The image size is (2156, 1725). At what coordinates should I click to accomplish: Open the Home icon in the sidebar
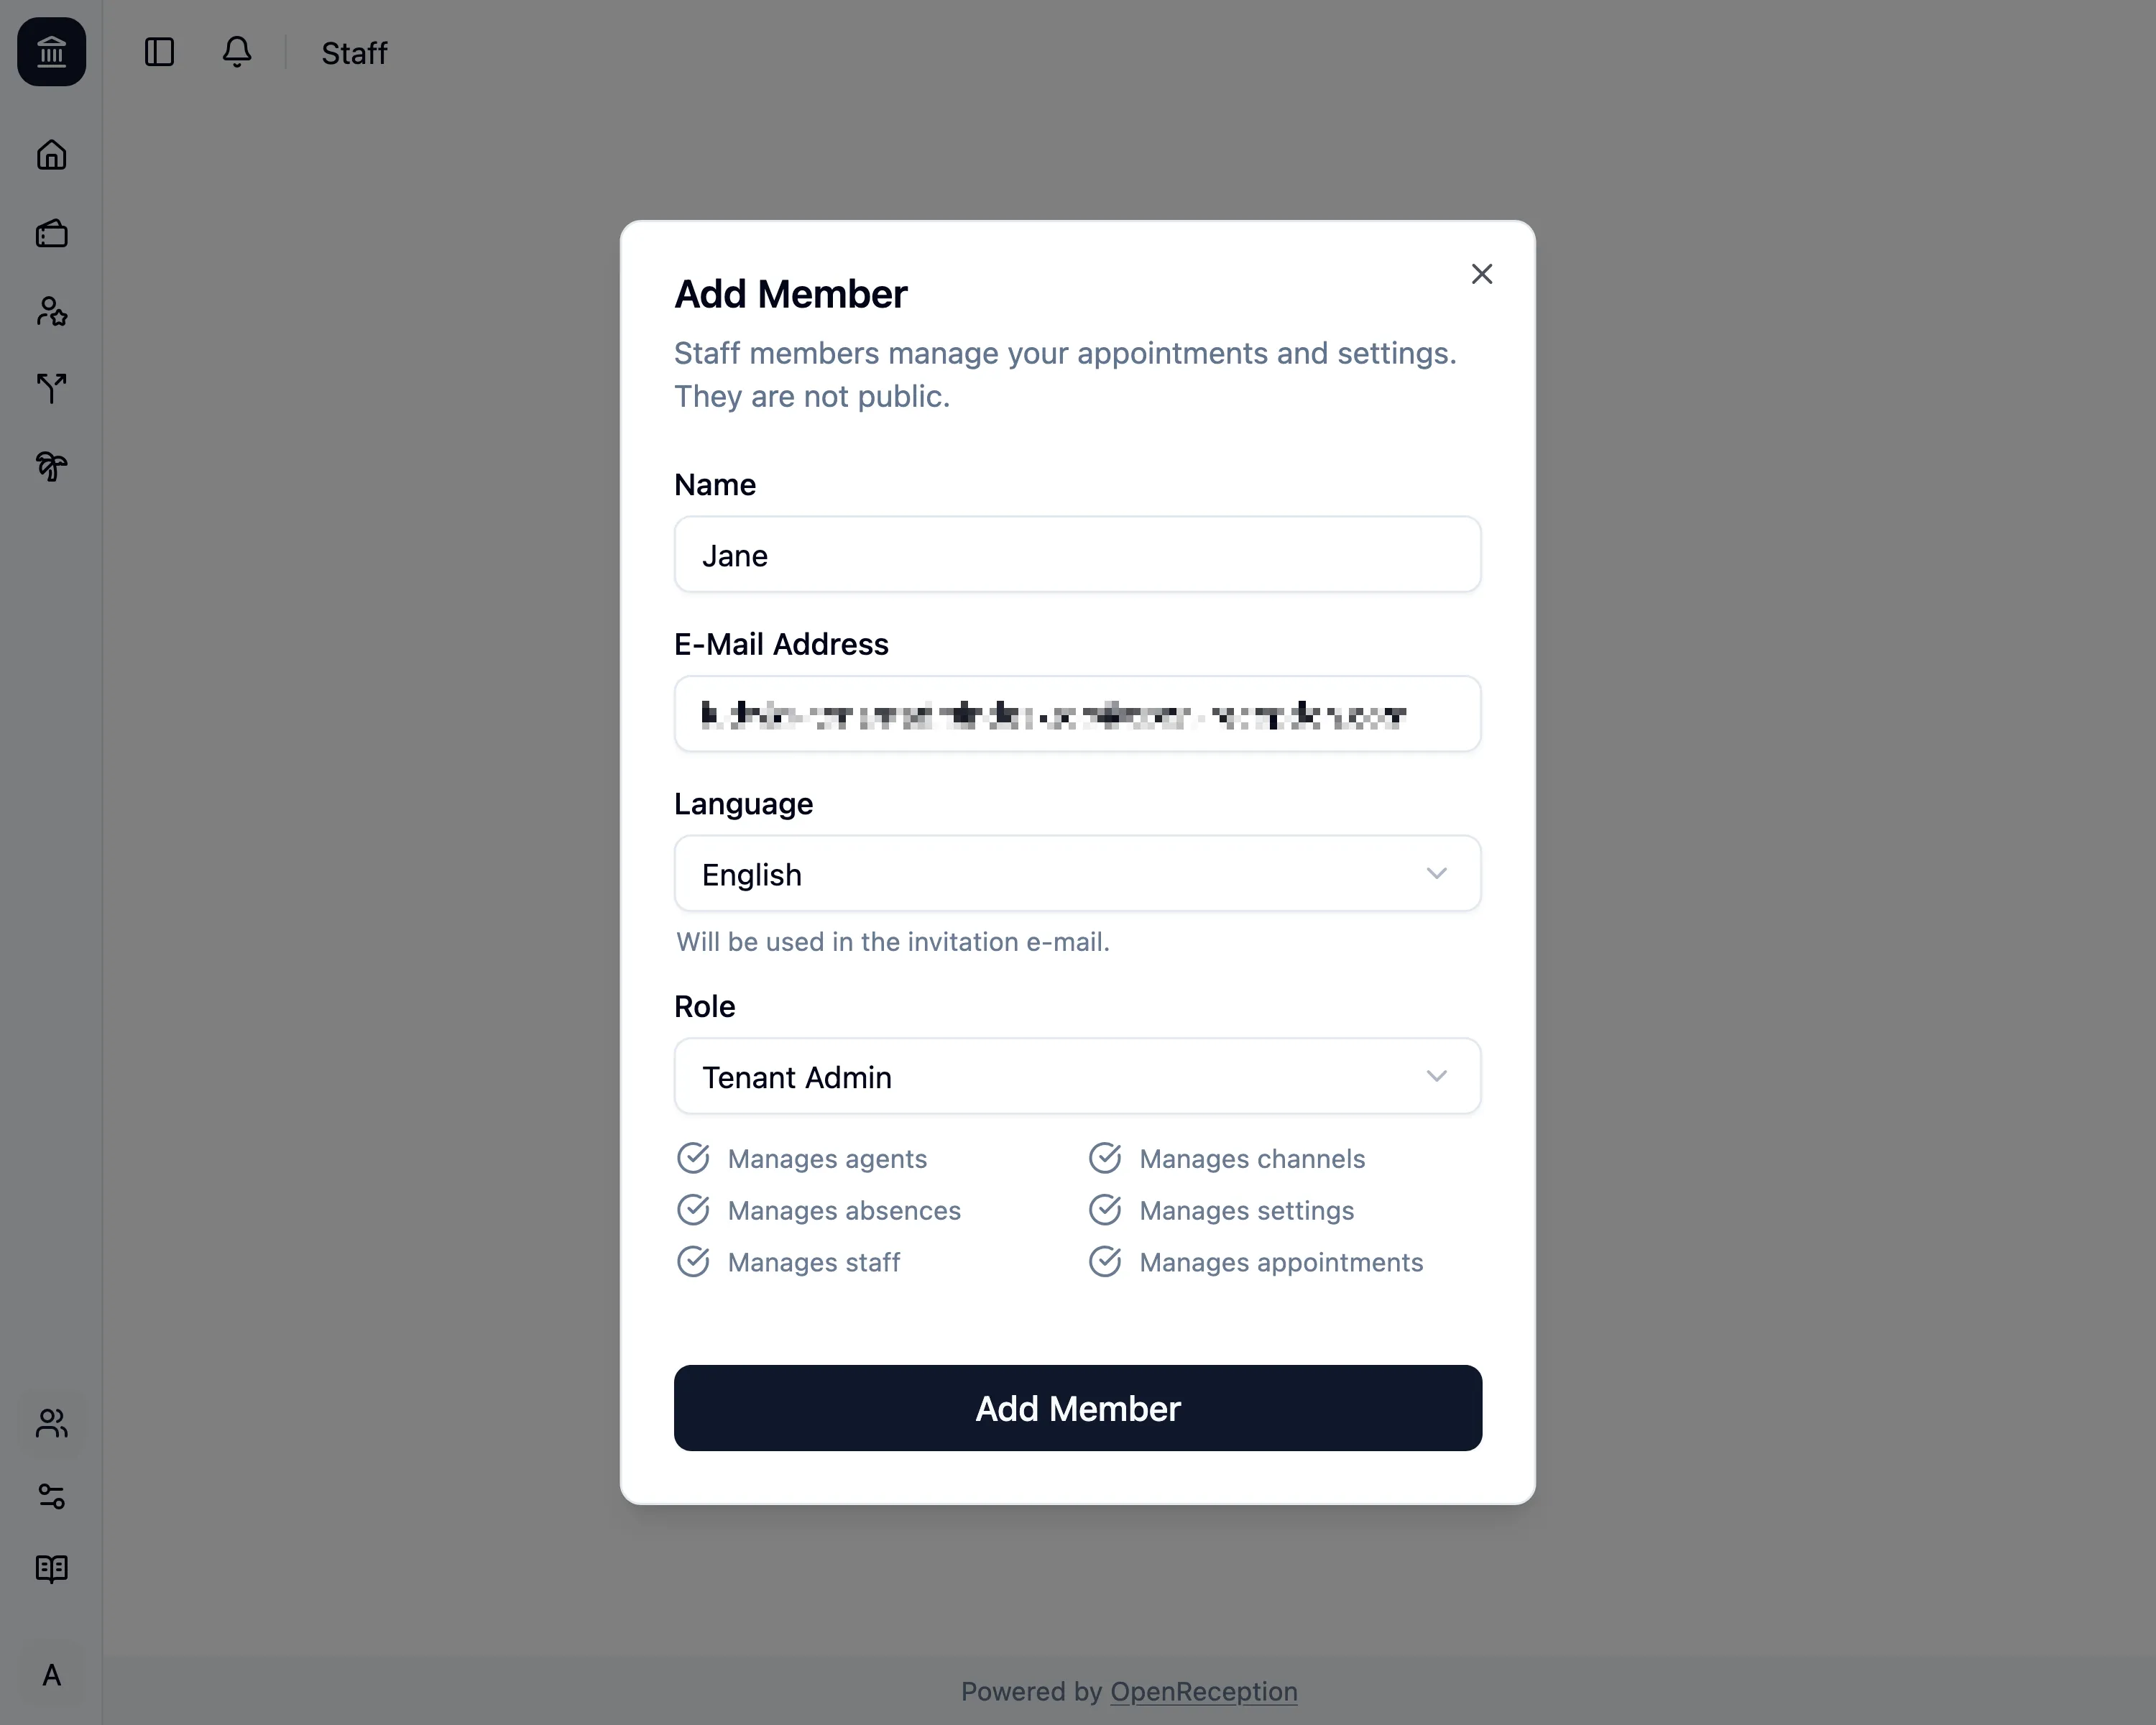pos(51,155)
